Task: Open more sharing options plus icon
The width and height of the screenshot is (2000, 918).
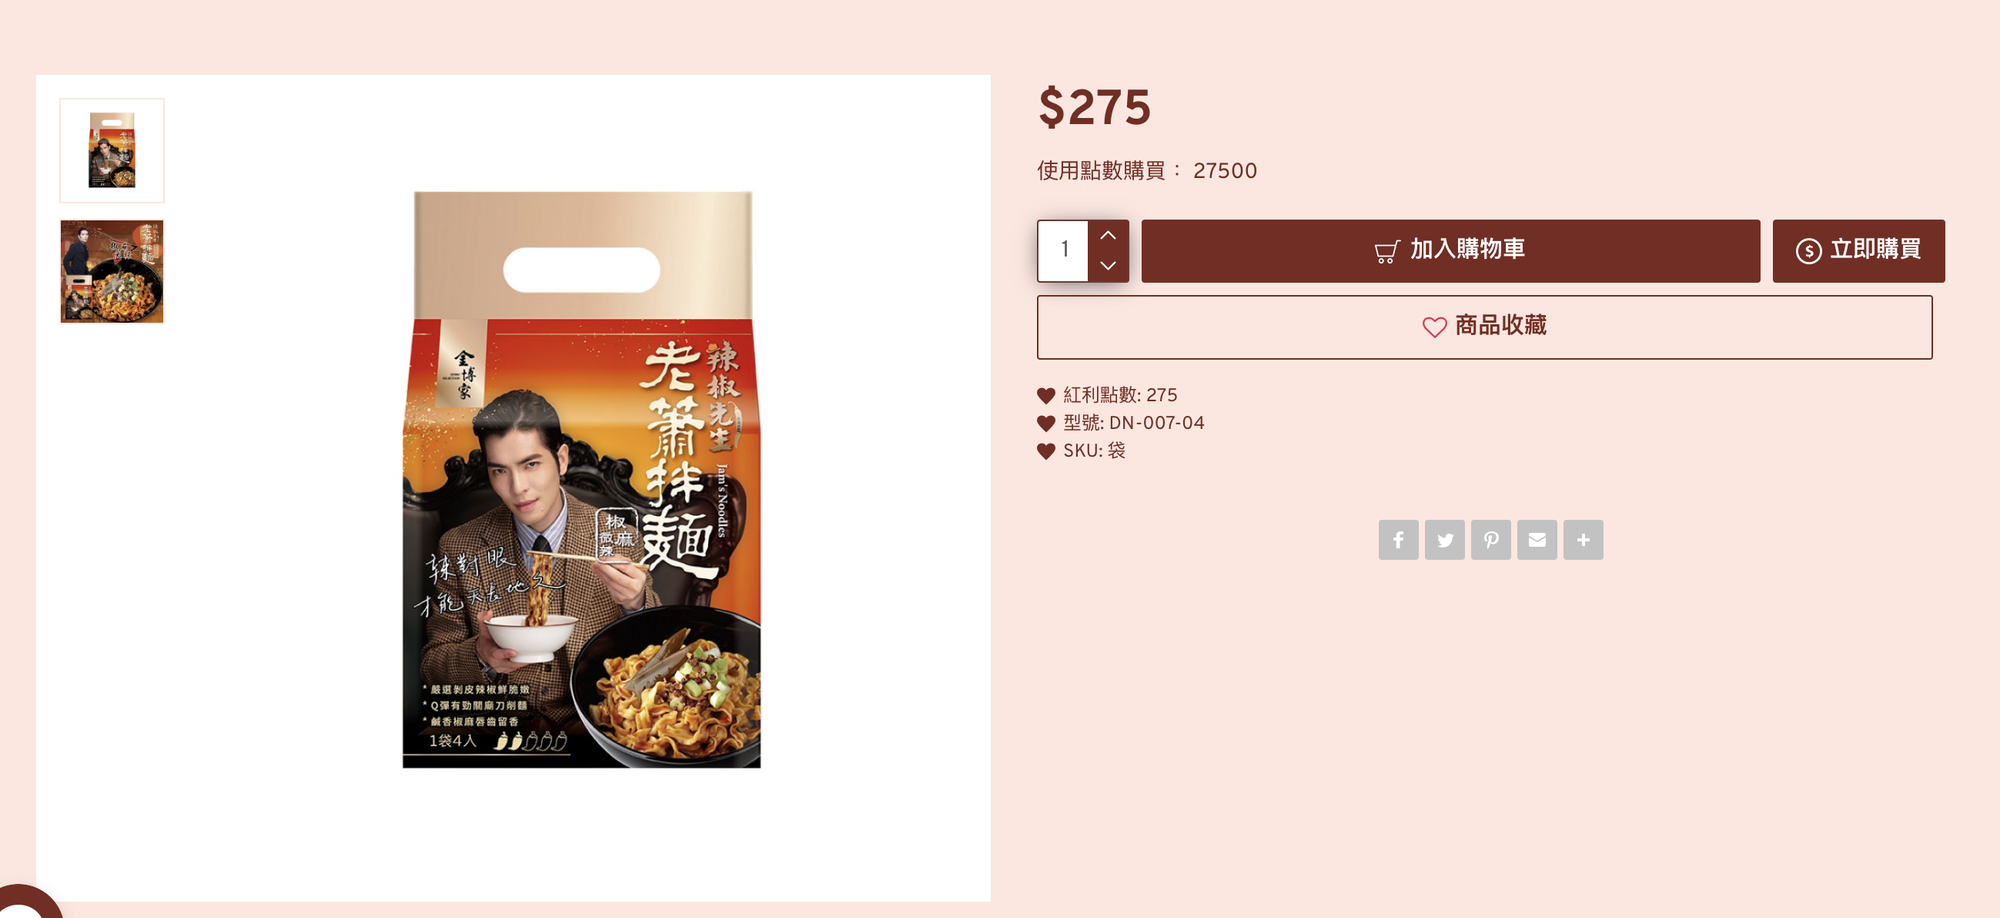Action: coord(1583,540)
